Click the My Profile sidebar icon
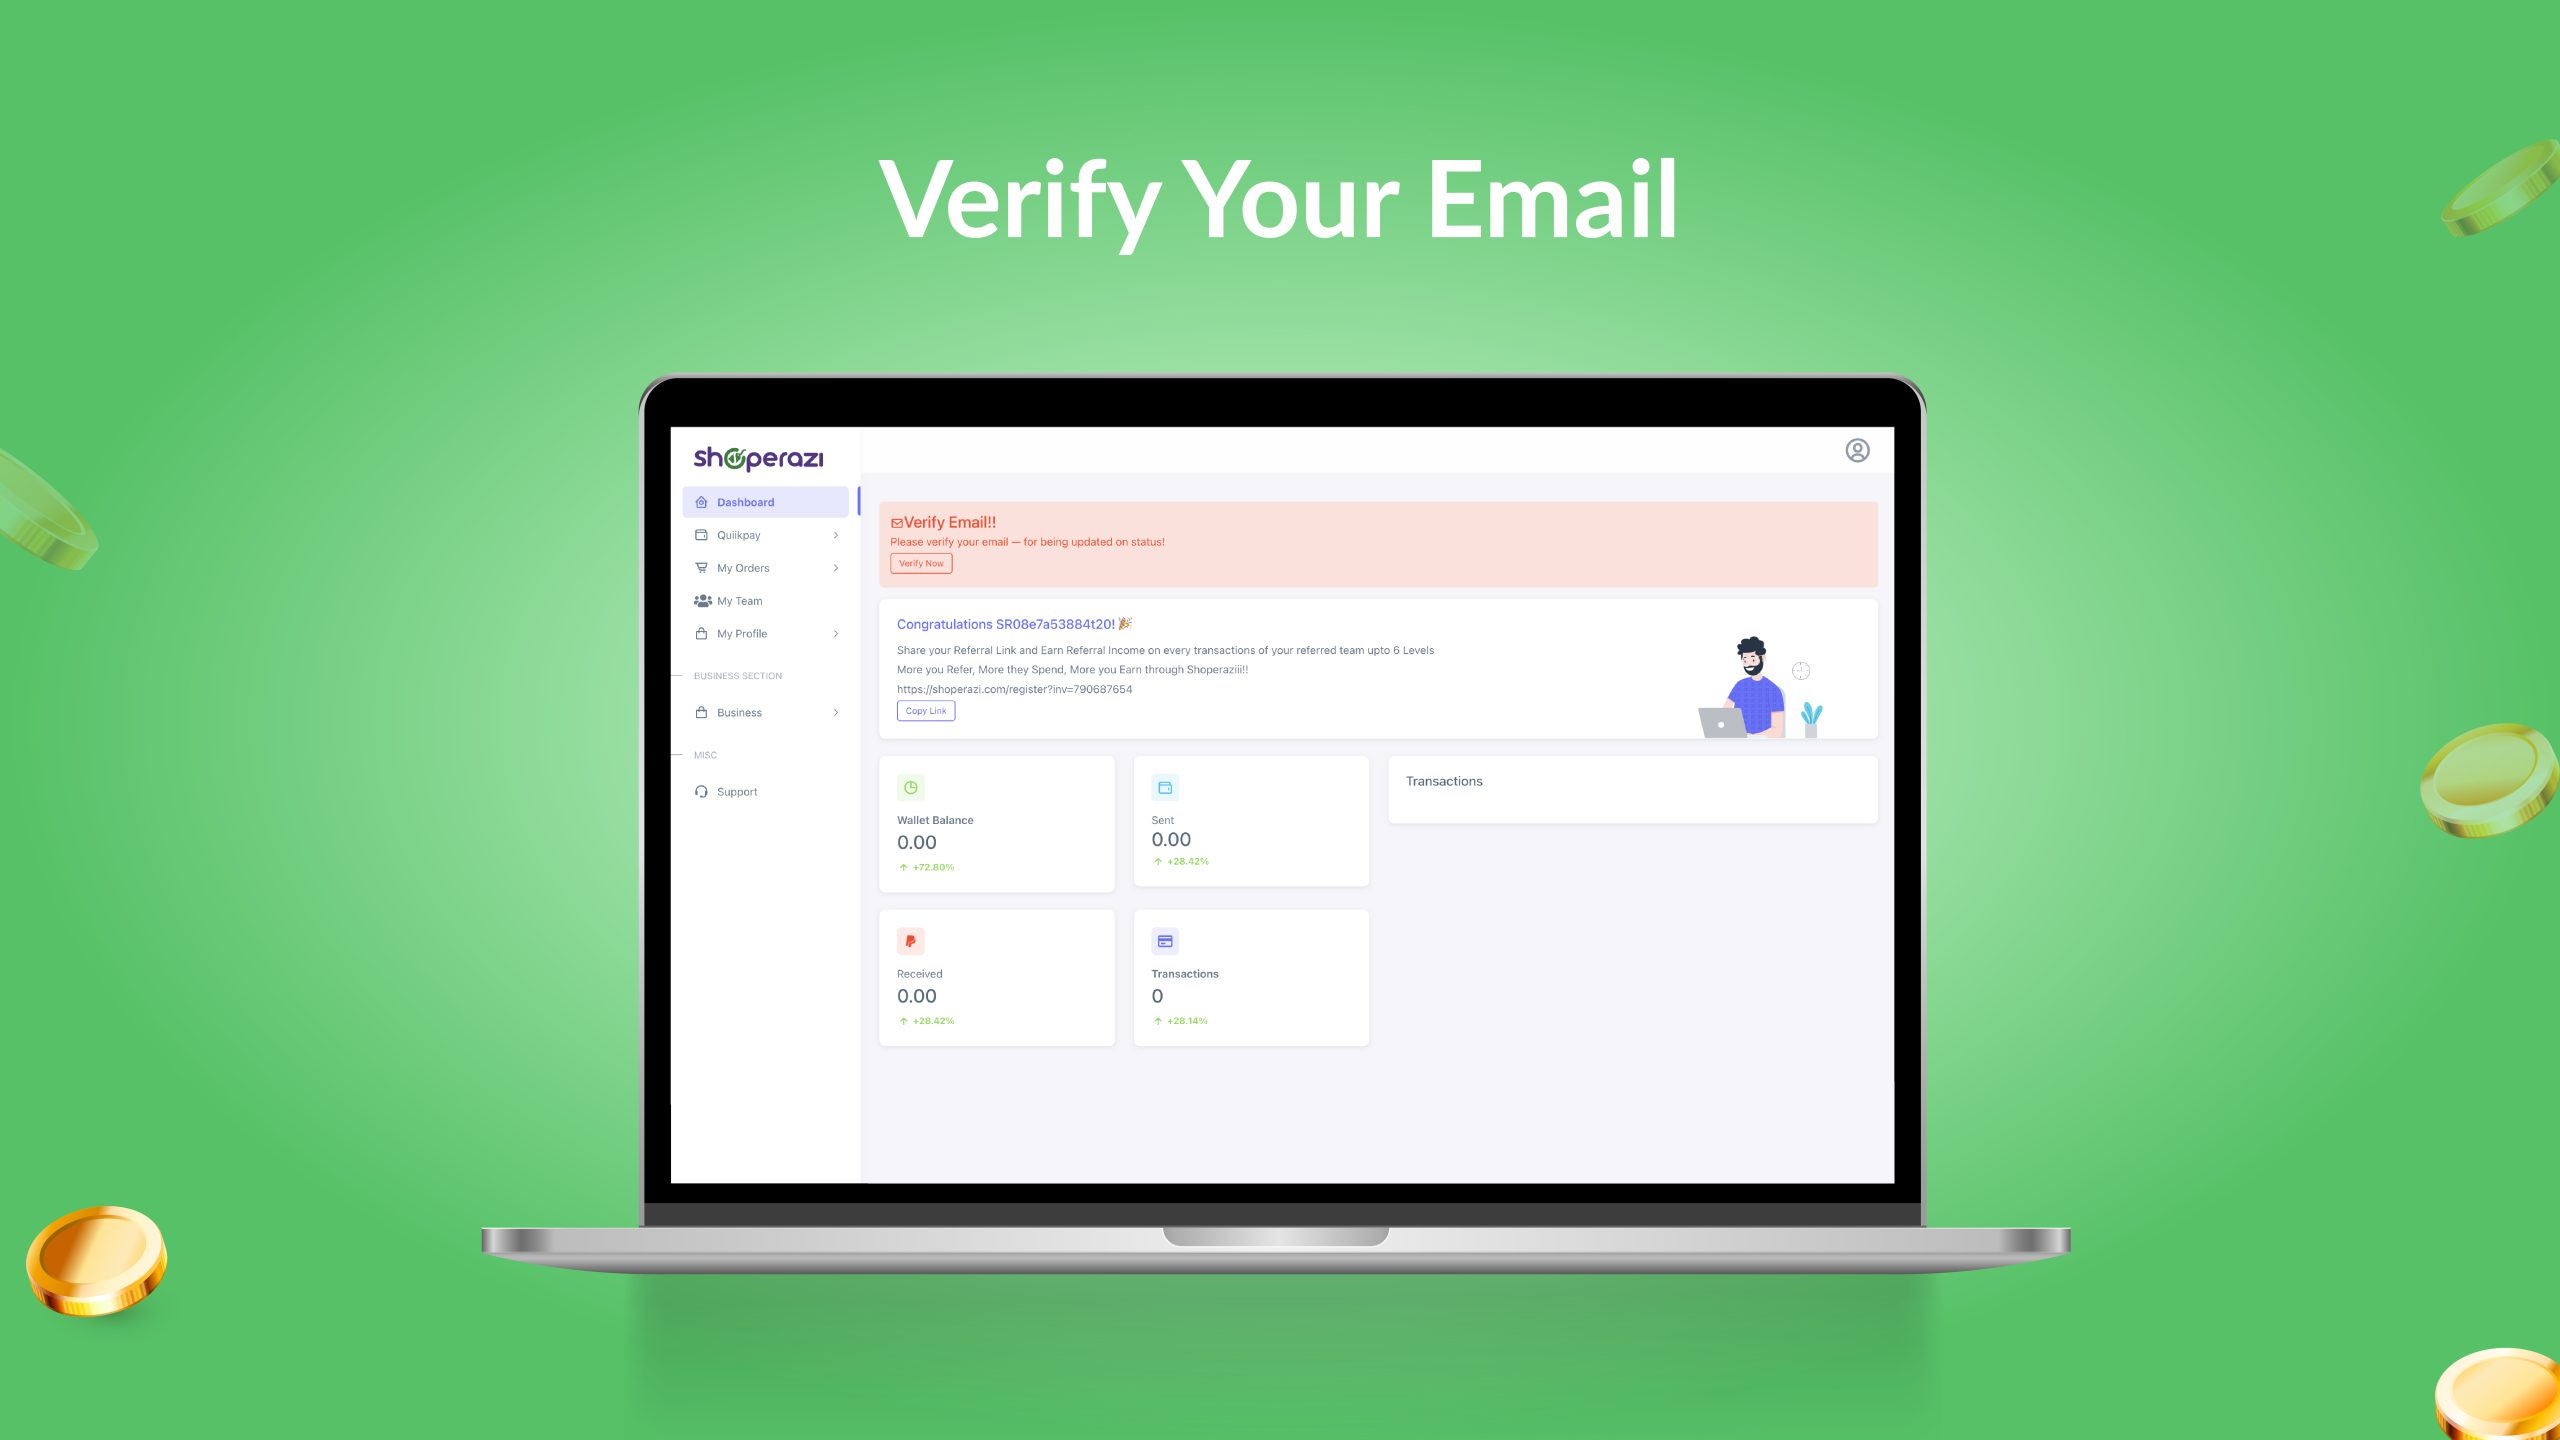 702,633
